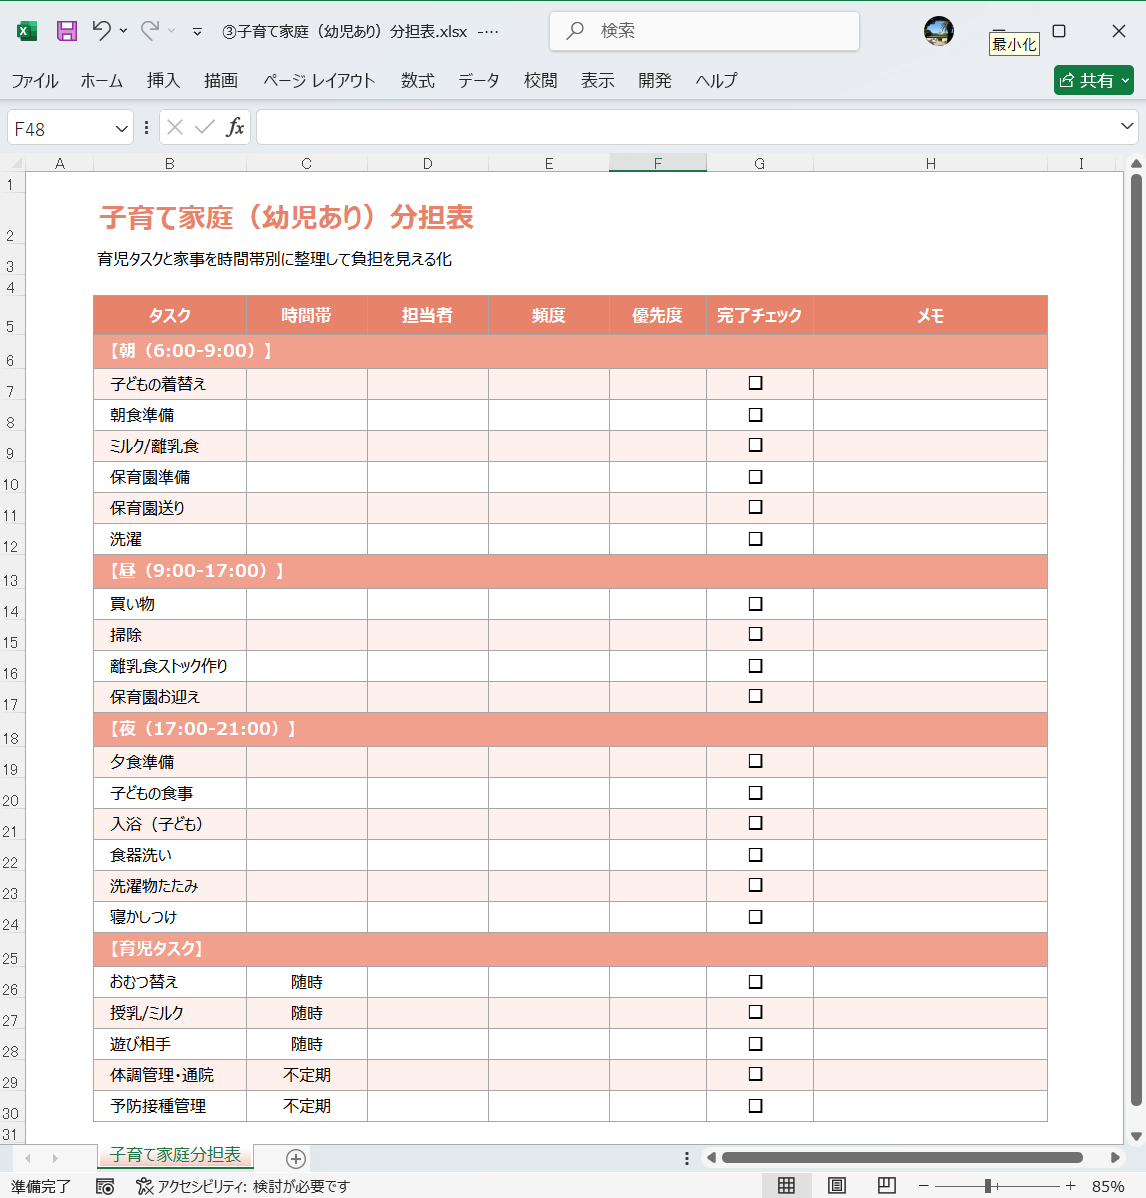The image size is (1146, 1198).
Task: Click the sheet tab scroll left arrow
Action: [28, 1158]
